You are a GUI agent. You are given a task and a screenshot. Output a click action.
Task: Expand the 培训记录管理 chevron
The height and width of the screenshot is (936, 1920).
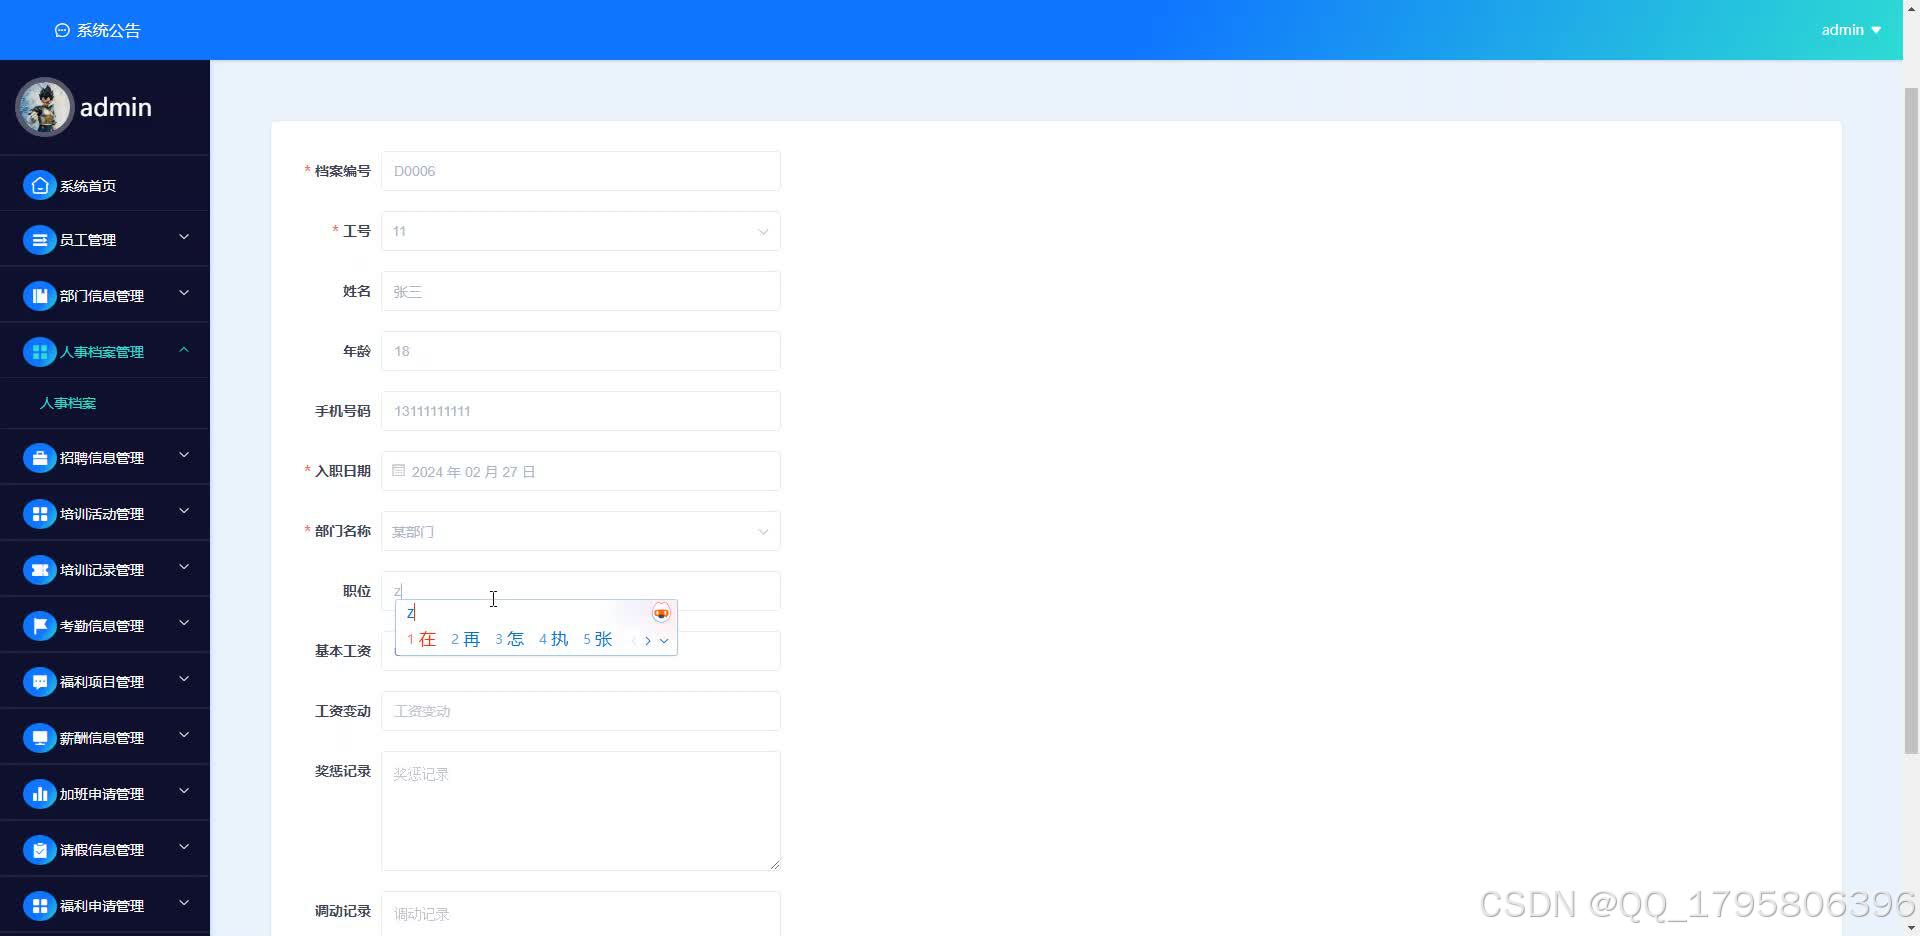pos(184,568)
